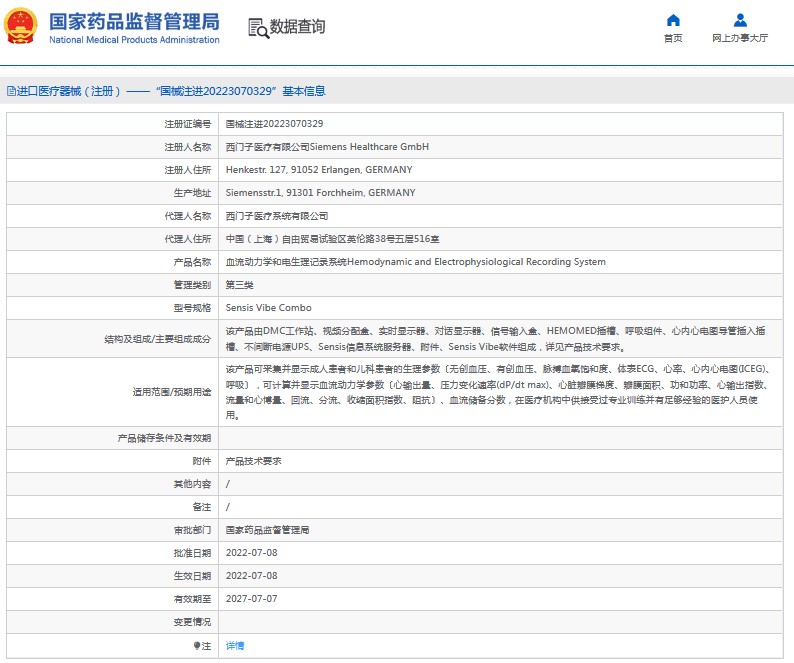
Task: Click the 数据查询 heading text
Action: [x=298, y=27]
